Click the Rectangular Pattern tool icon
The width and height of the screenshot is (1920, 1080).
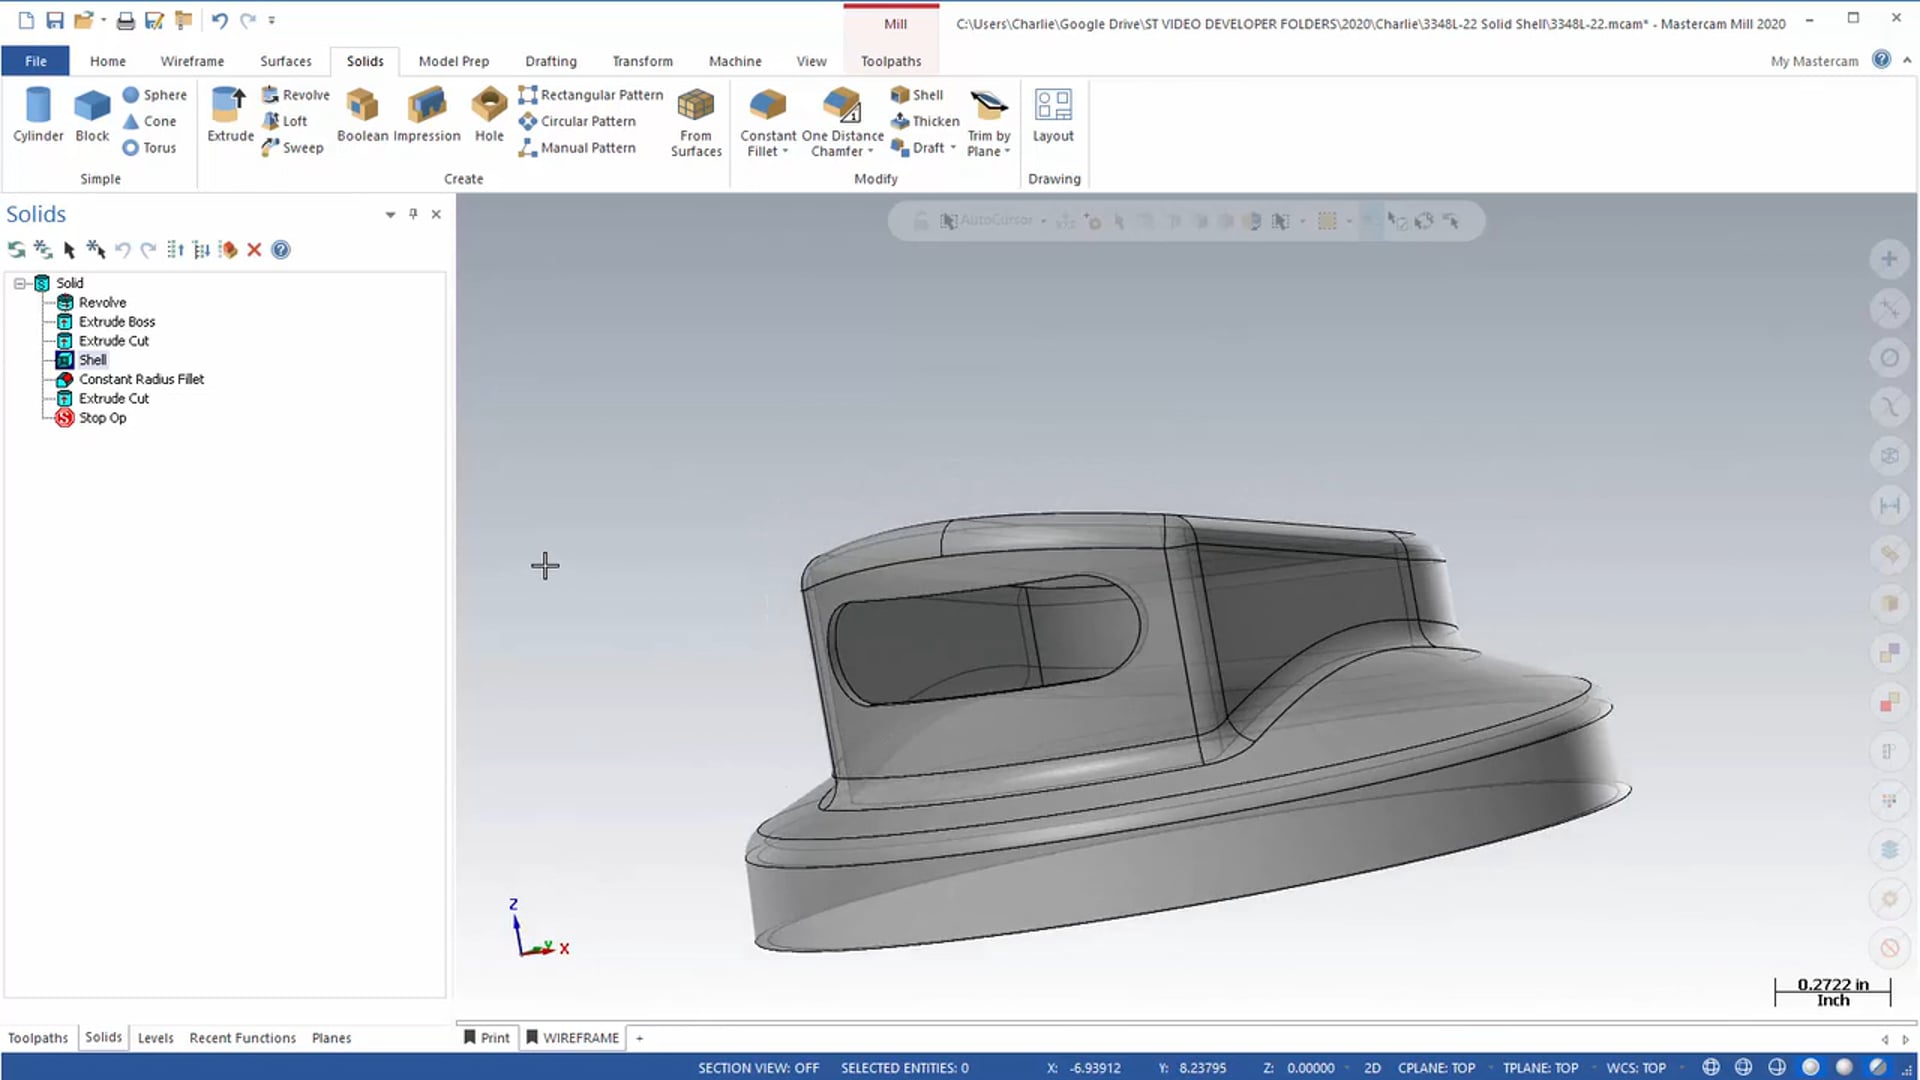[533, 94]
